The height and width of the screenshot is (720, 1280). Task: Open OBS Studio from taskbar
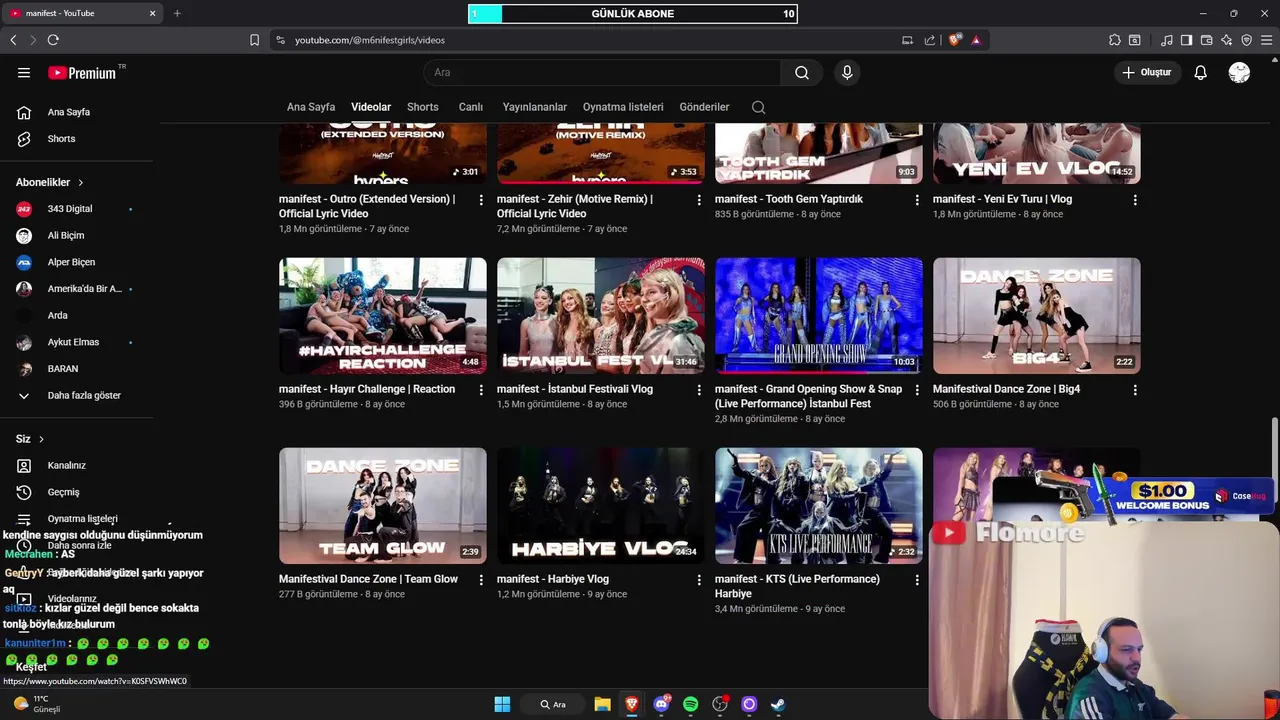coord(720,704)
